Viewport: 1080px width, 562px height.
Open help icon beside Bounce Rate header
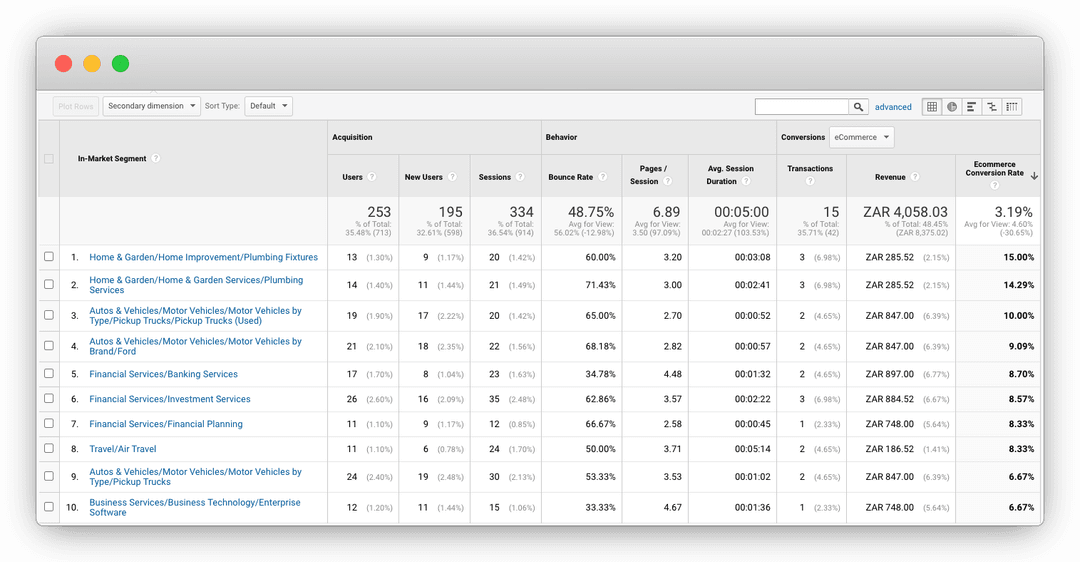point(603,177)
